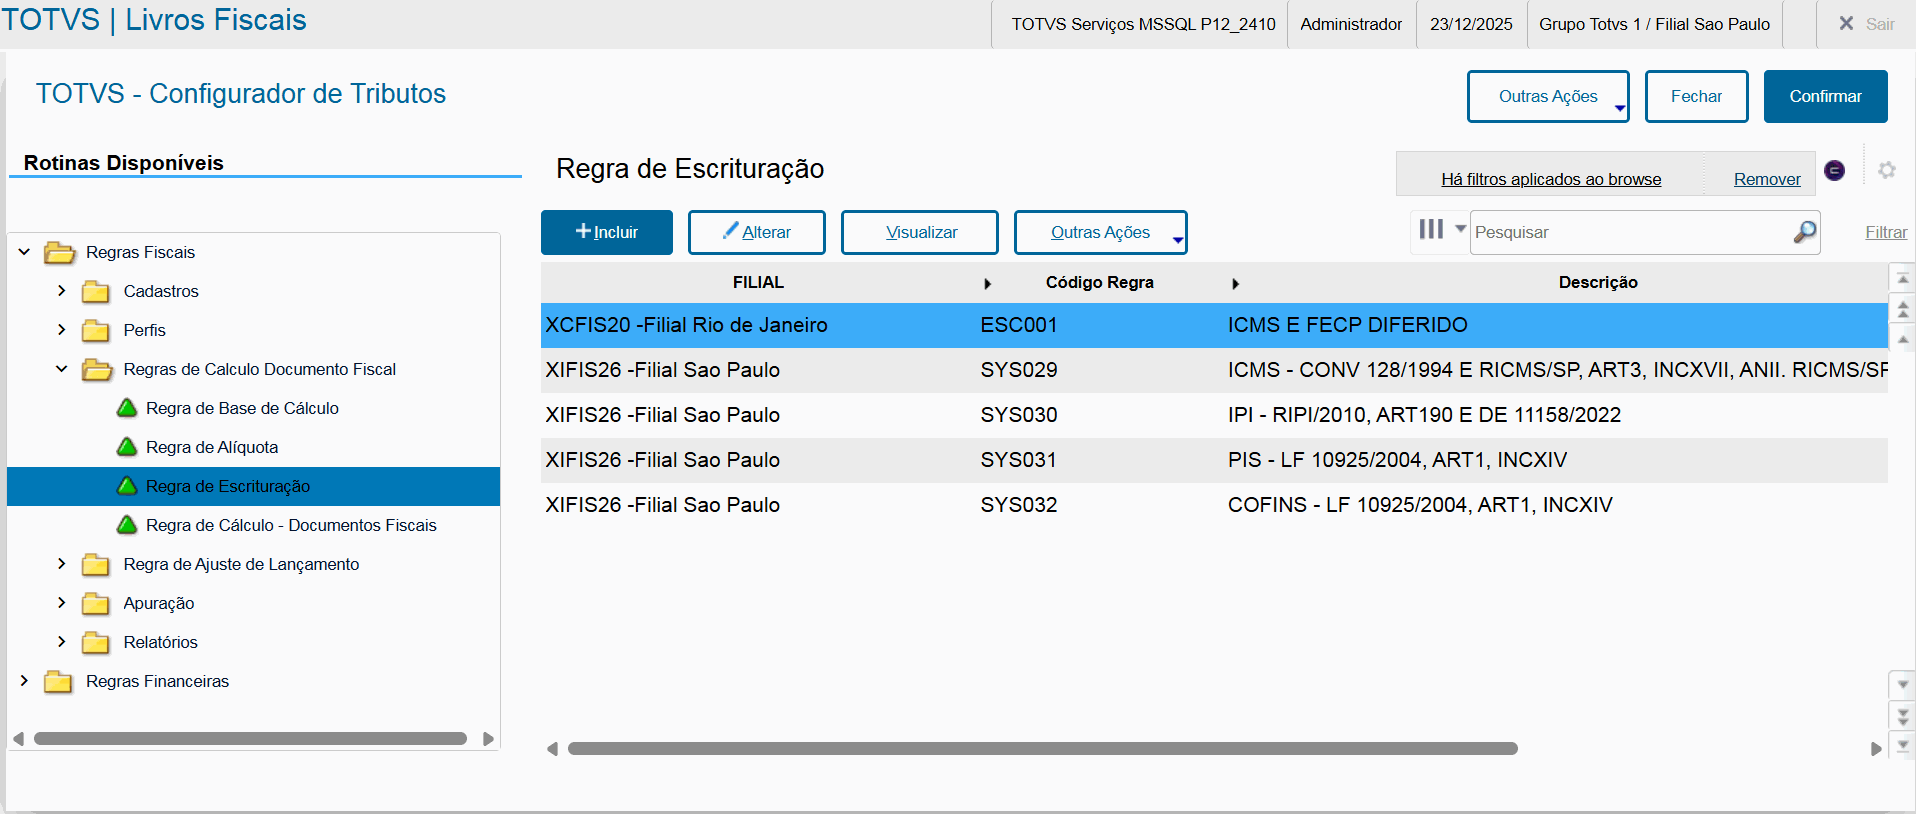
Task: Expand the Relatórios tree node
Action: click(x=62, y=642)
